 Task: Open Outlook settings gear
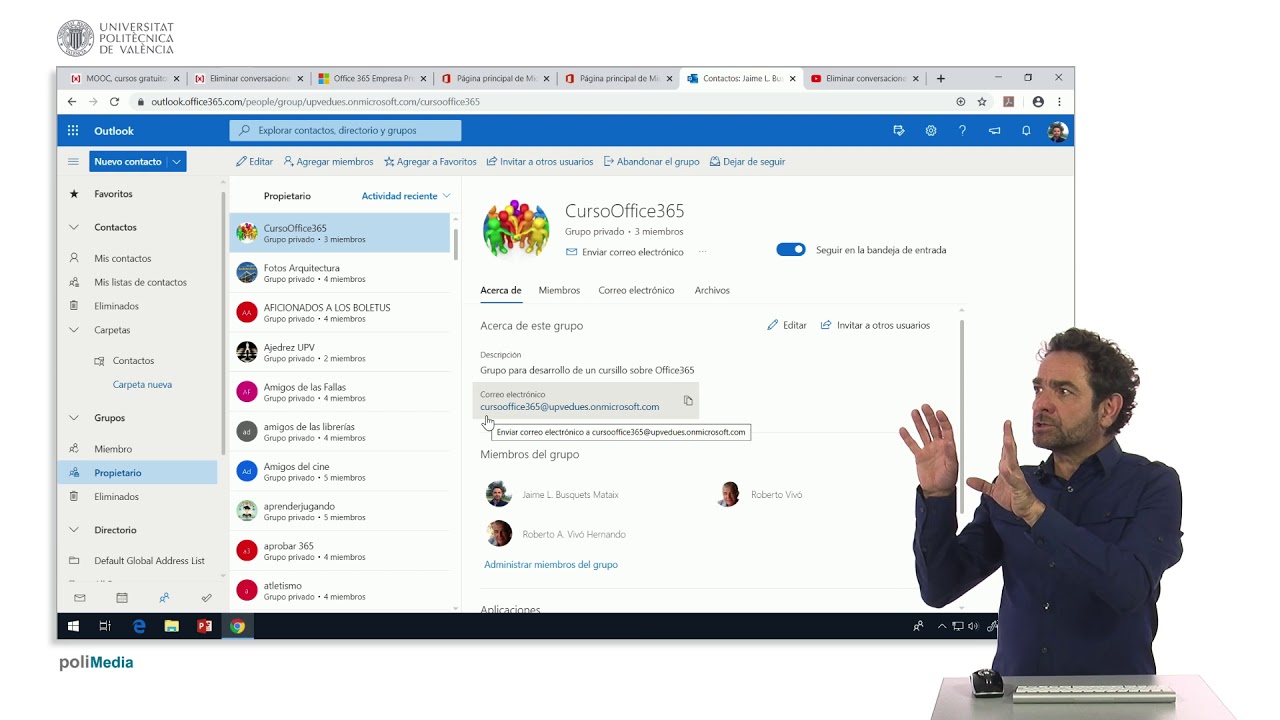931,131
